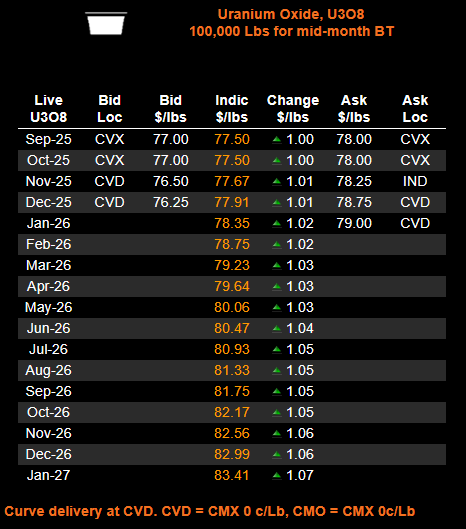Click the Indic $/lbs column header

coord(232,109)
